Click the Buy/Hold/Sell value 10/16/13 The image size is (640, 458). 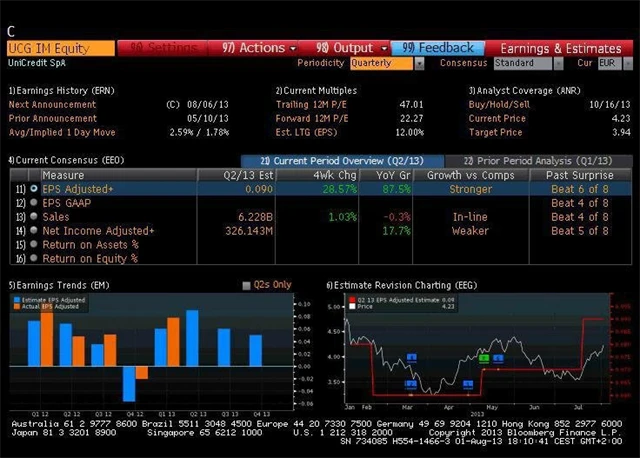point(610,104)
